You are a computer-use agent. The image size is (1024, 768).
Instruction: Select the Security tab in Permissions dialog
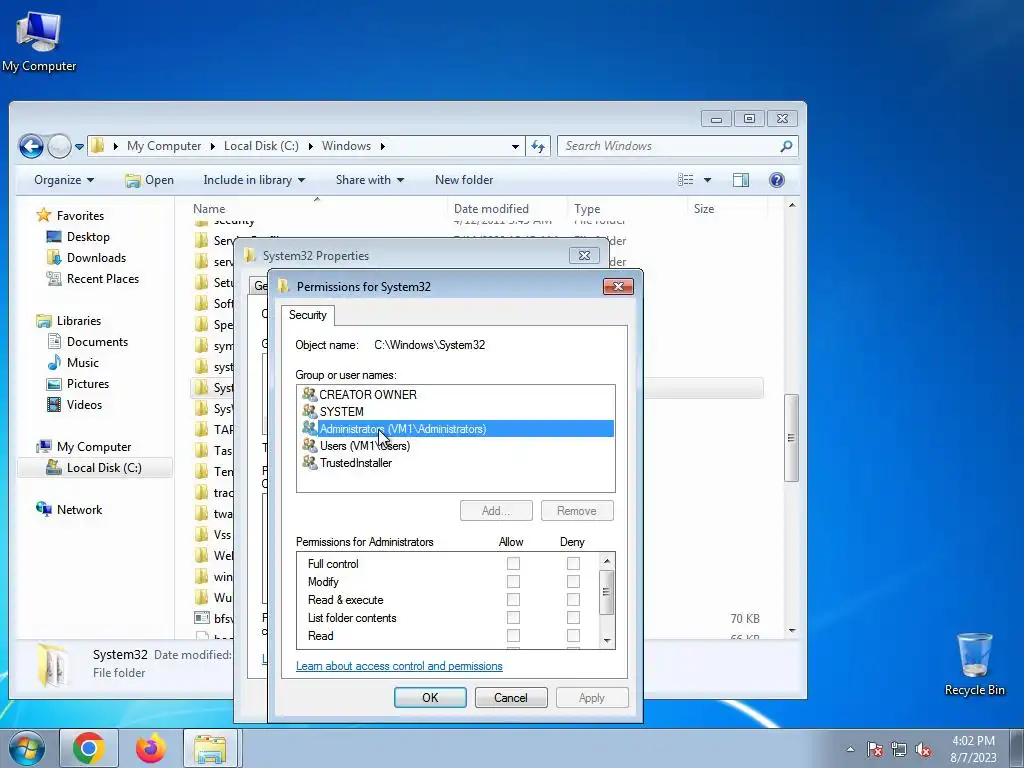coord(308,315)
